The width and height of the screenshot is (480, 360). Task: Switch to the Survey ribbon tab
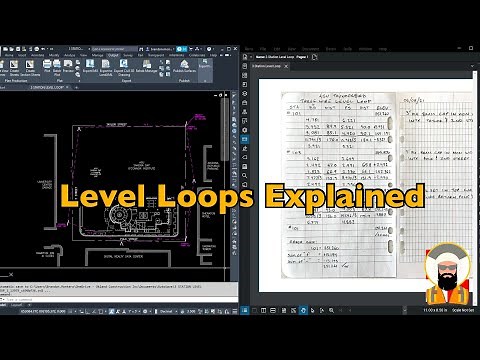[128, 55]
